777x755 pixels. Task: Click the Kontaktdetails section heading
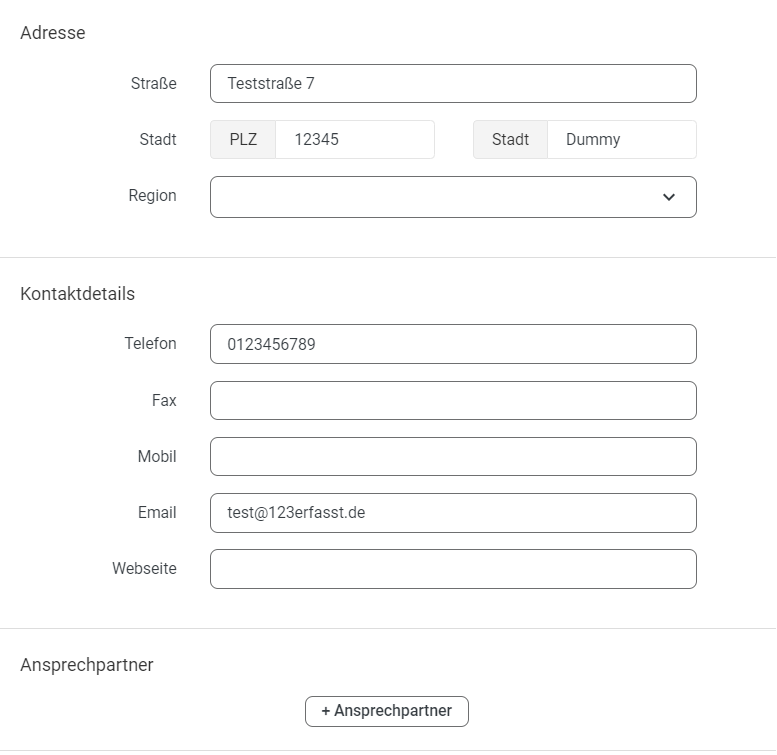[x=77, y=294]
